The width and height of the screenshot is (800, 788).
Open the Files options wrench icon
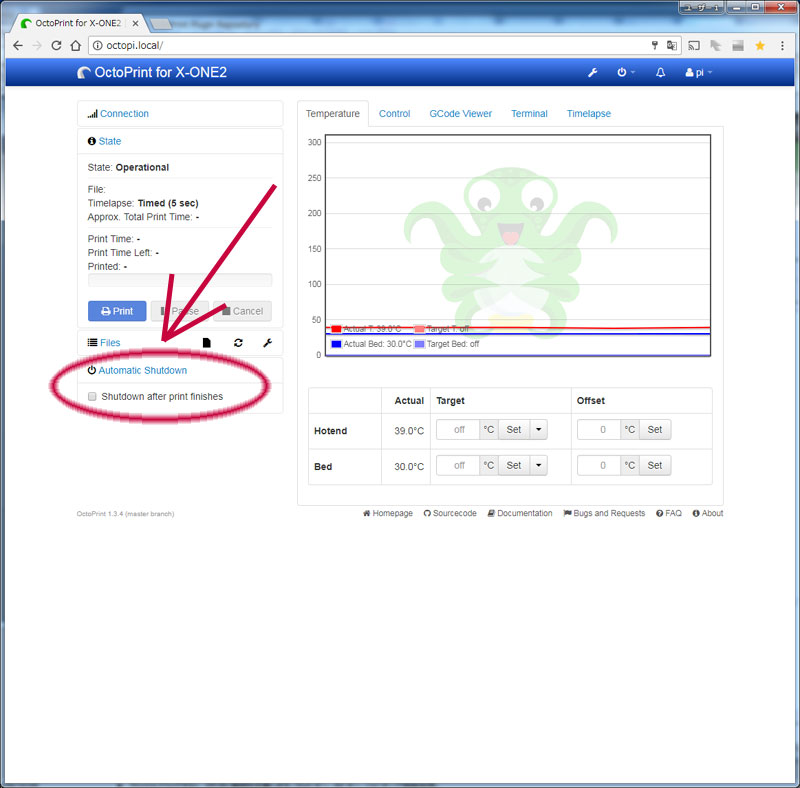[267, 342]
